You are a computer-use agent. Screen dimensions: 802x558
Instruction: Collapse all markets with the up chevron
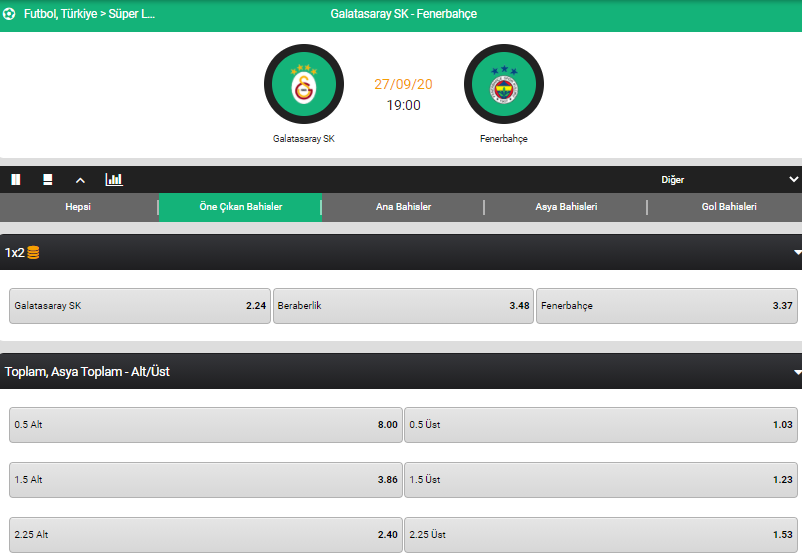pos(80,180)
